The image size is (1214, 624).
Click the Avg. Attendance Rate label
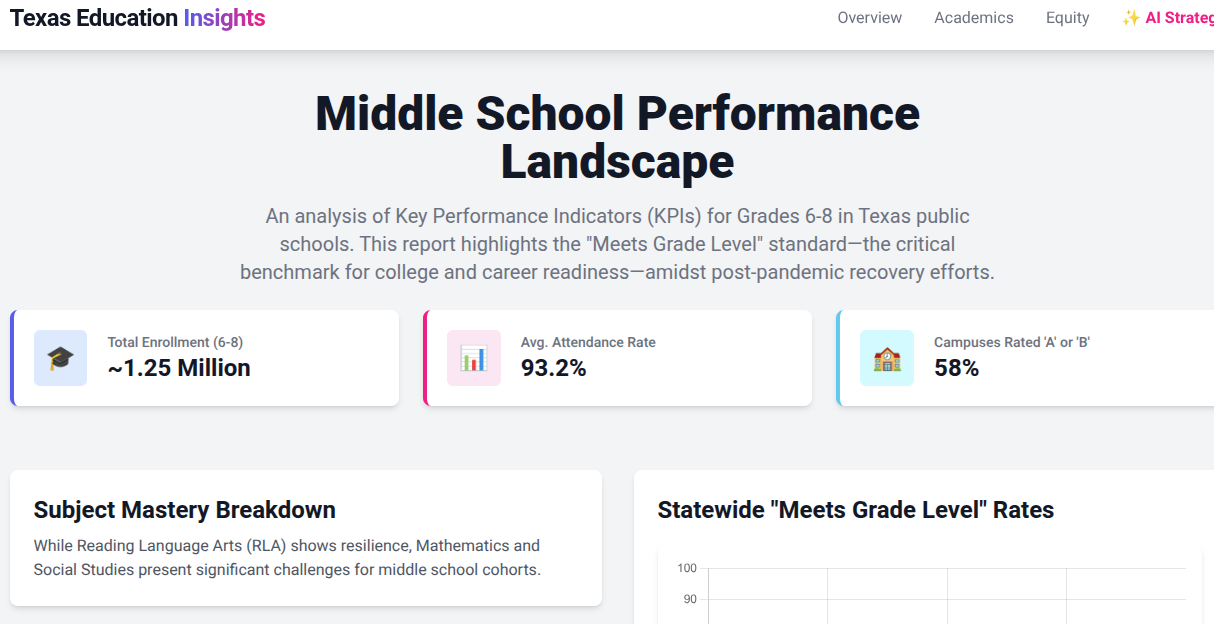click(x=588, y=342)
